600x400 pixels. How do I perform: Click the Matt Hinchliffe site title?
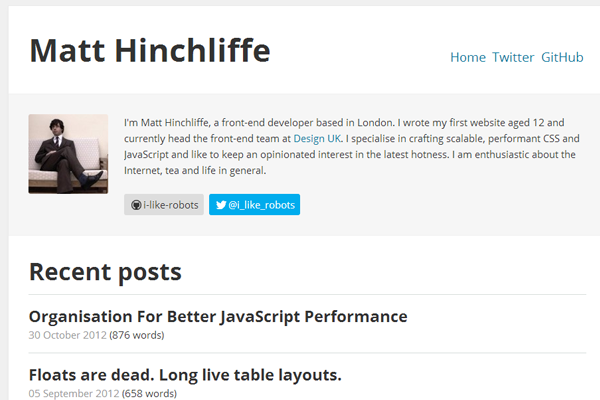pyautogui.click(x=150, y=51)
